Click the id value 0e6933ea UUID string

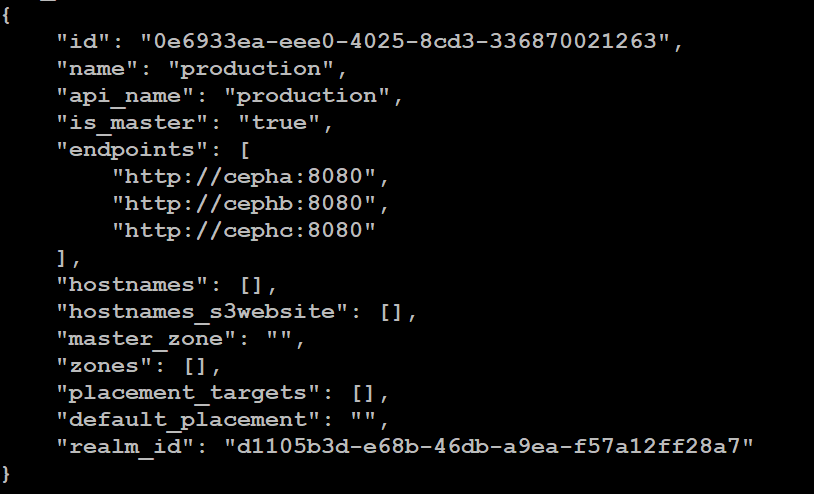405,41
